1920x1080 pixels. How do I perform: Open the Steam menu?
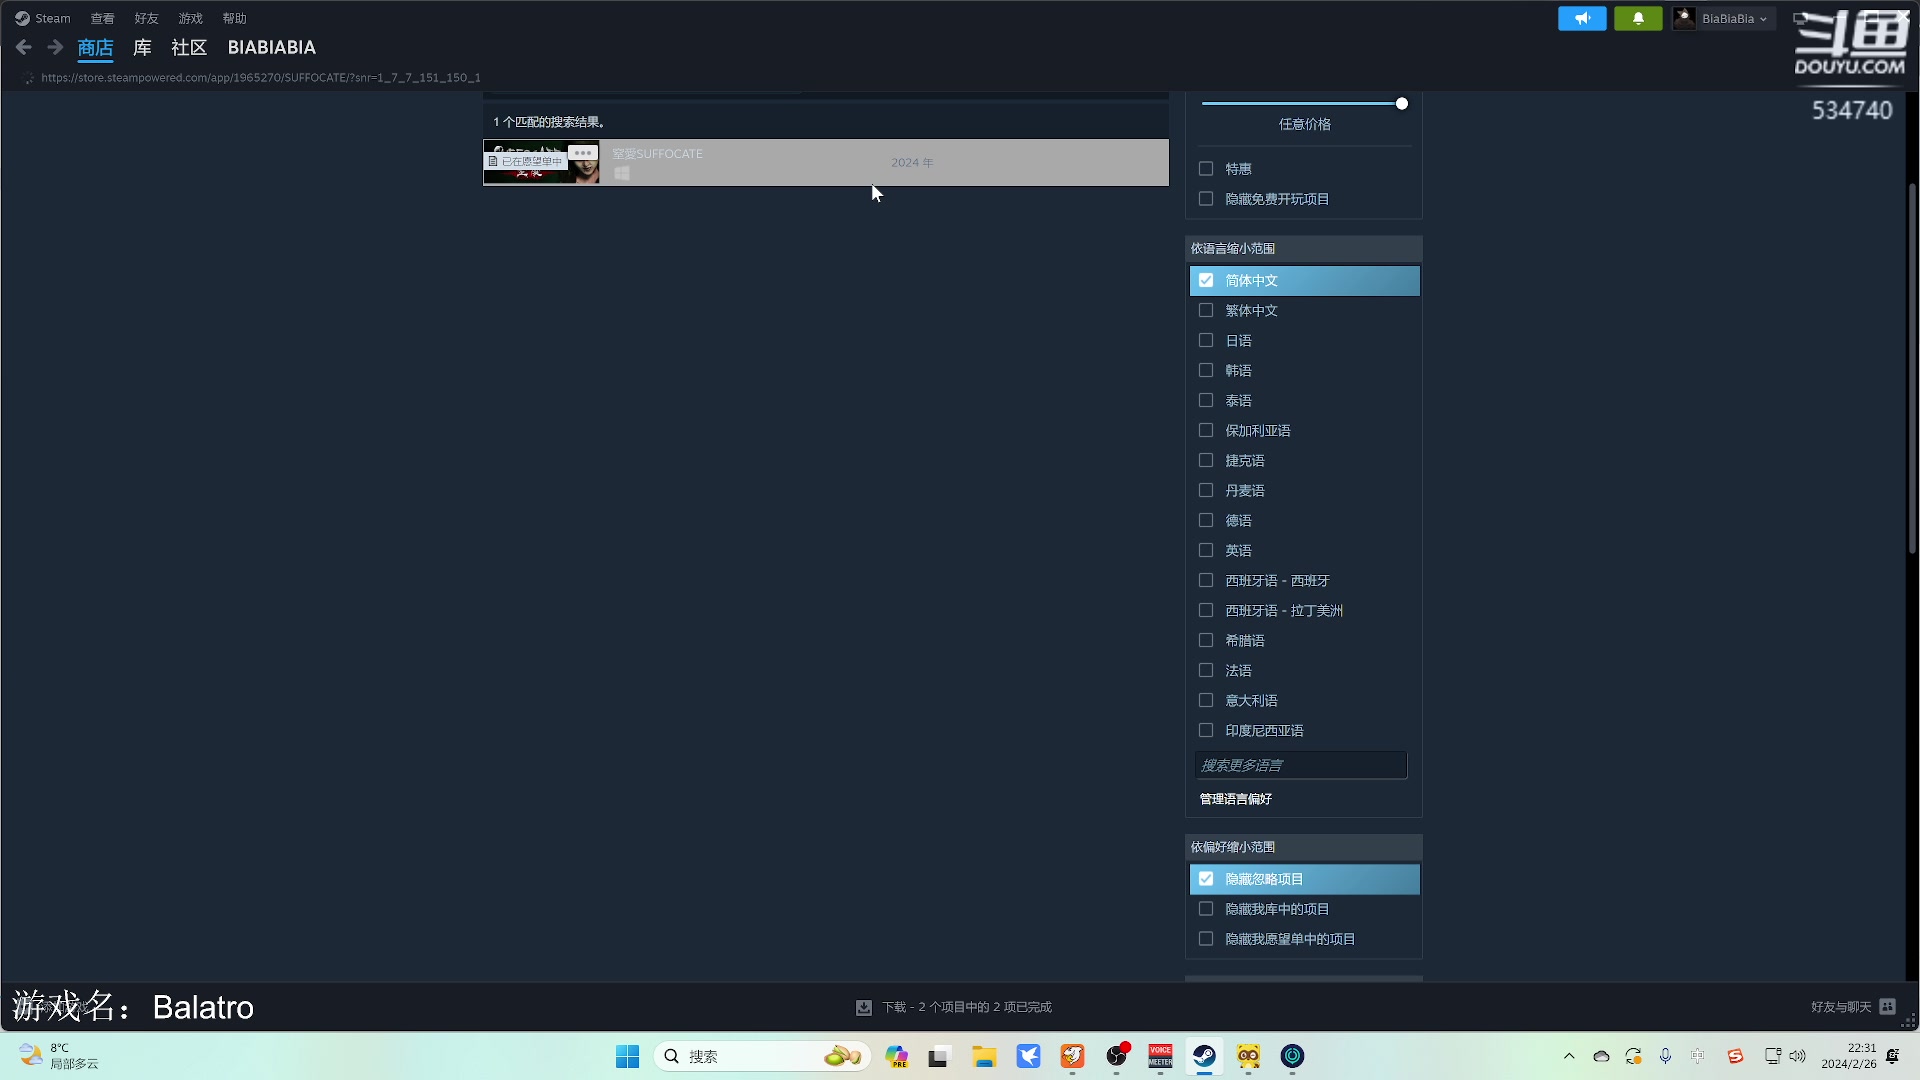(x=53, y=19)
